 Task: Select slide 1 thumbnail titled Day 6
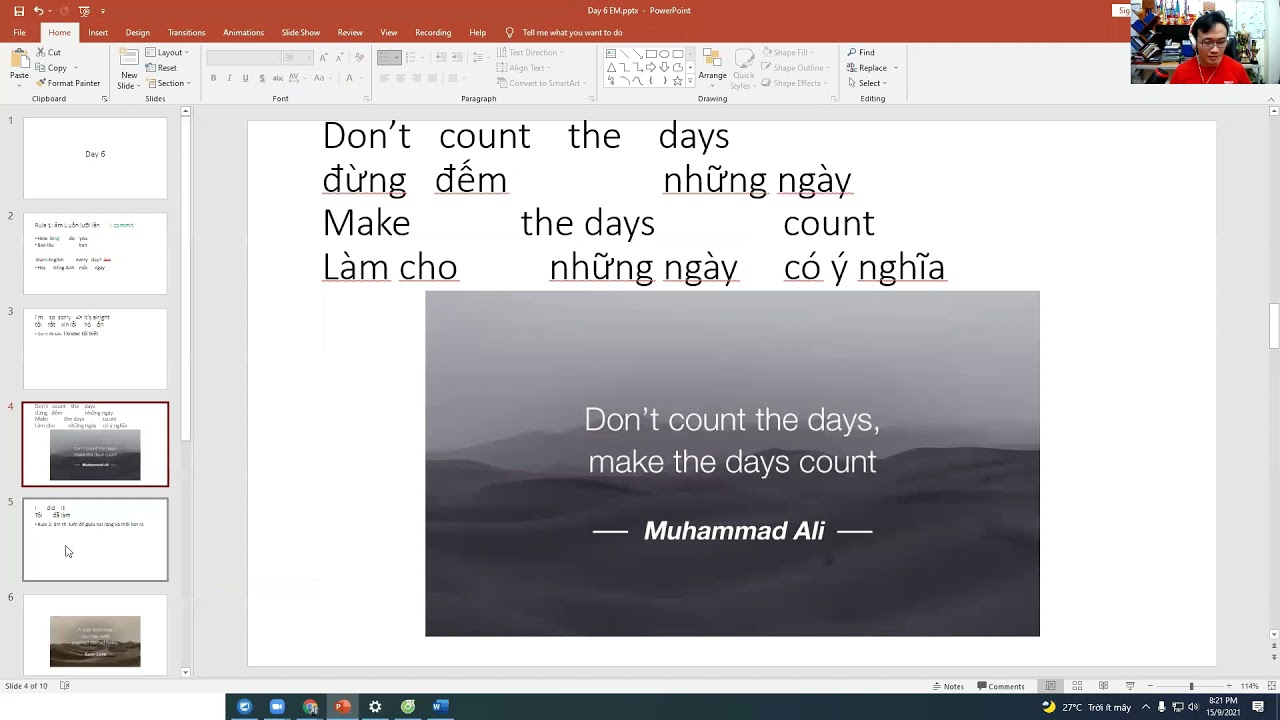95,158
